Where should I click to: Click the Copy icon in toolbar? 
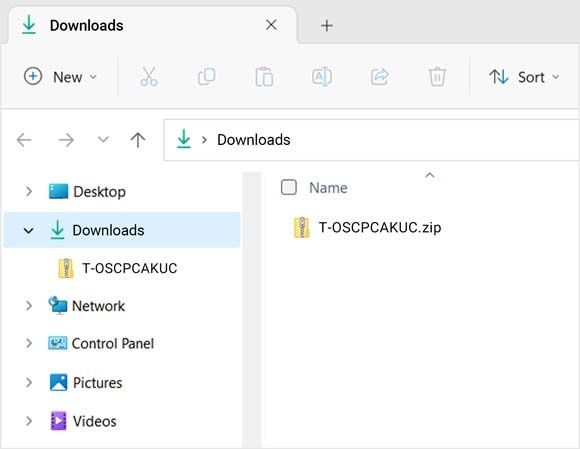click(x=206, y=77)
